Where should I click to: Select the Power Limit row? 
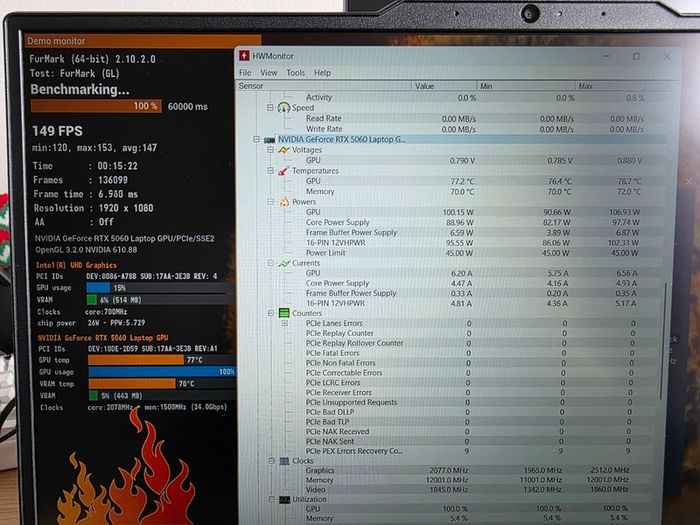point(472,253)
